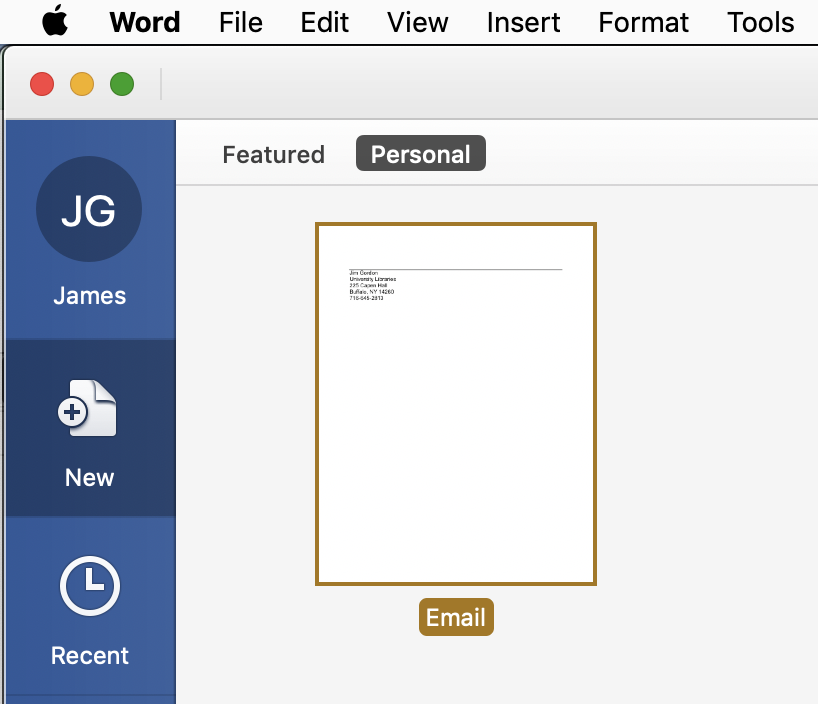Open the Word application menu
The height and width of the screenshot is (704, 818).
click(x=145, y=22)
